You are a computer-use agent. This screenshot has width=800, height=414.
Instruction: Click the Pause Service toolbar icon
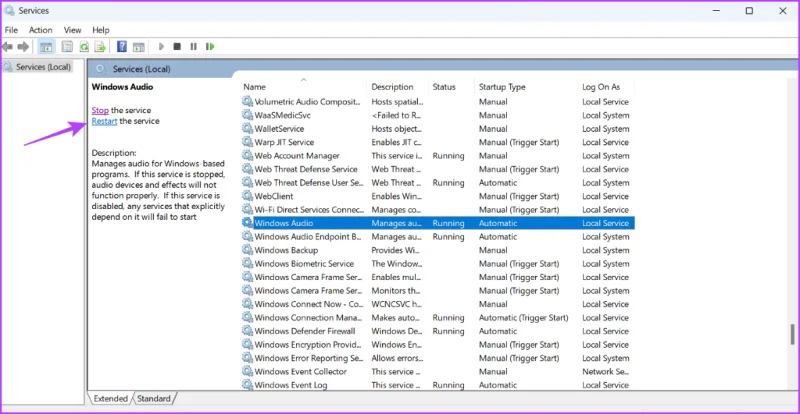click(x=193, y=47)
